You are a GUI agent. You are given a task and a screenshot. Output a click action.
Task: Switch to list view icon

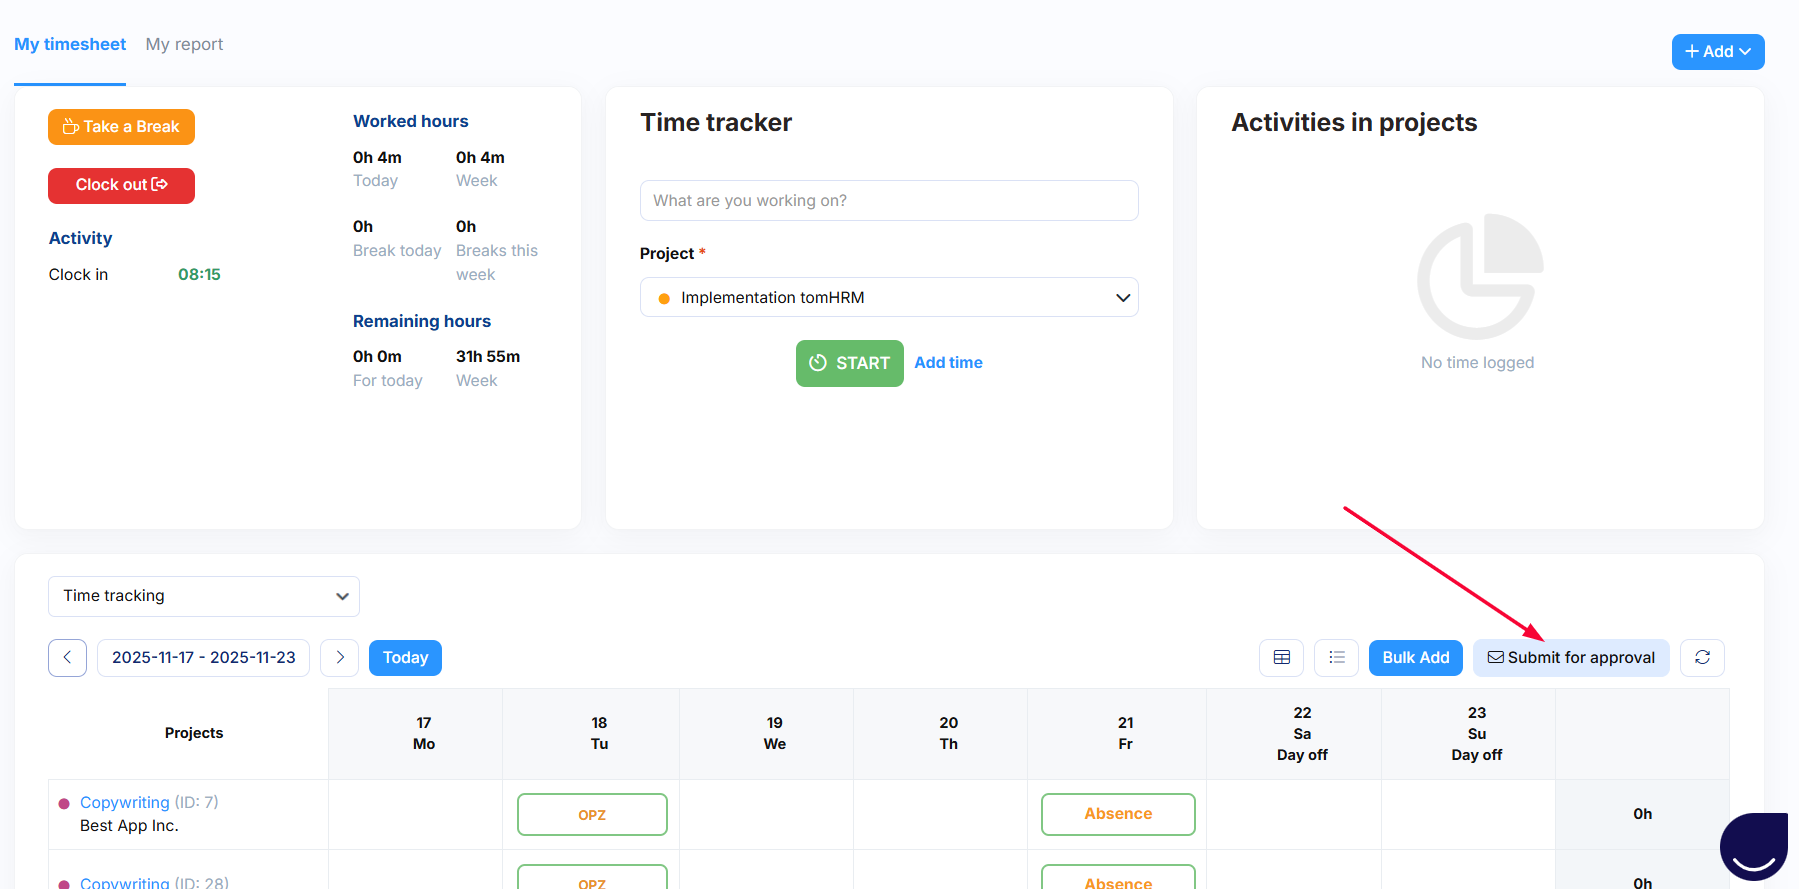(1336, 658)
